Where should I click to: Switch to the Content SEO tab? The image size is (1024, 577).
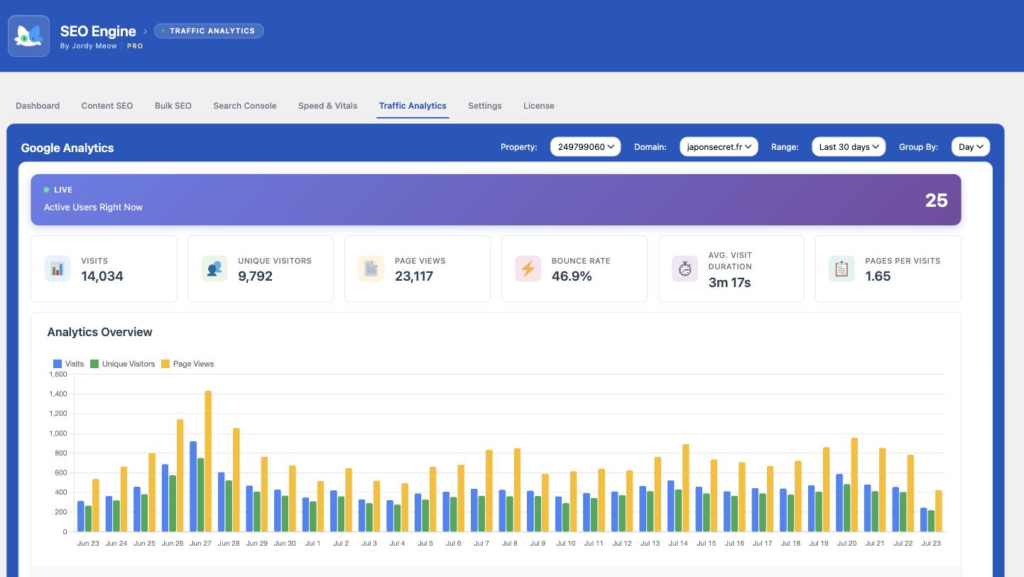point(107,106)
